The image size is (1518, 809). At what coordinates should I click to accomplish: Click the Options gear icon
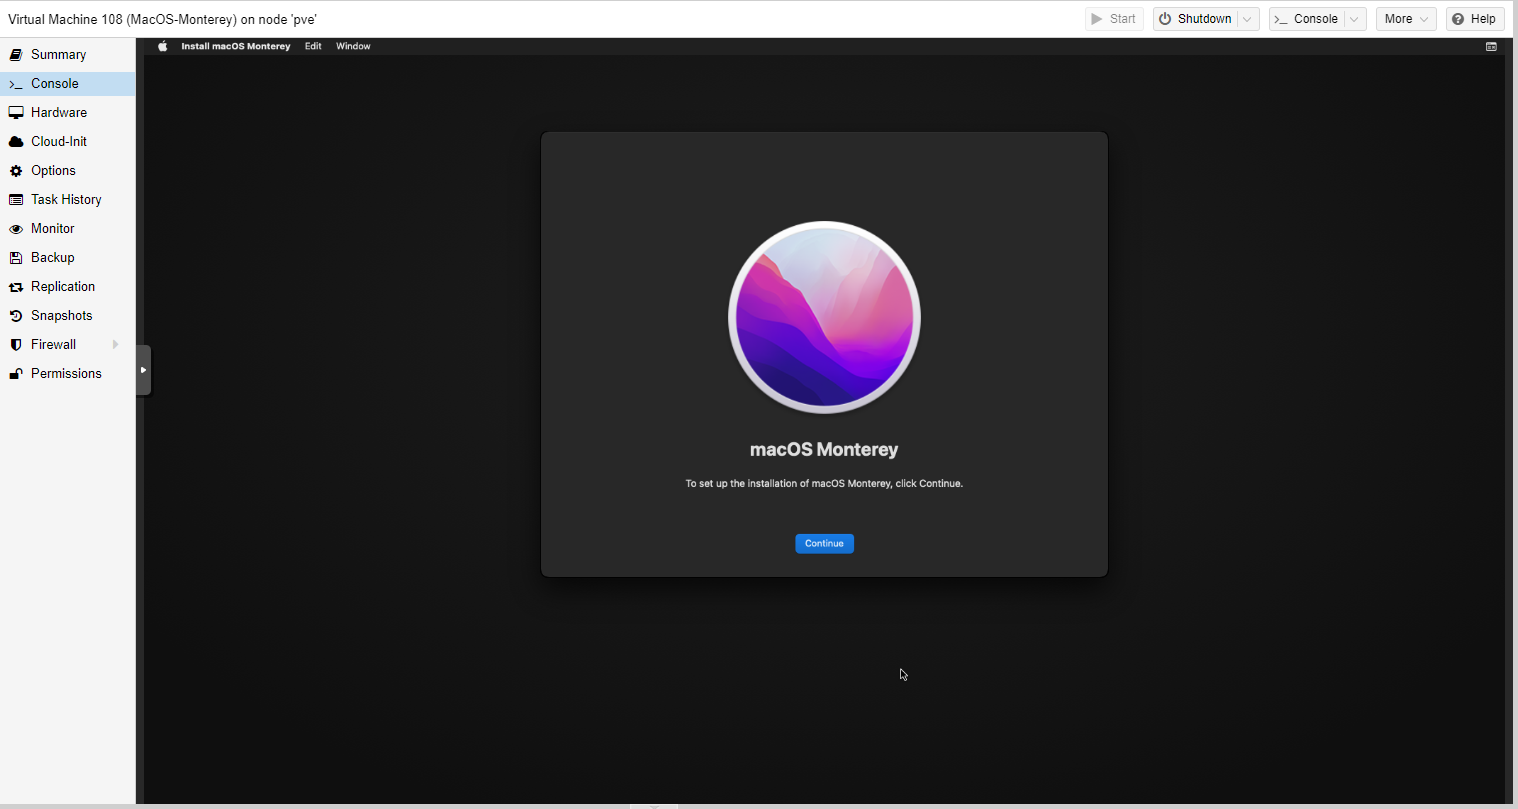coord(16,171)
